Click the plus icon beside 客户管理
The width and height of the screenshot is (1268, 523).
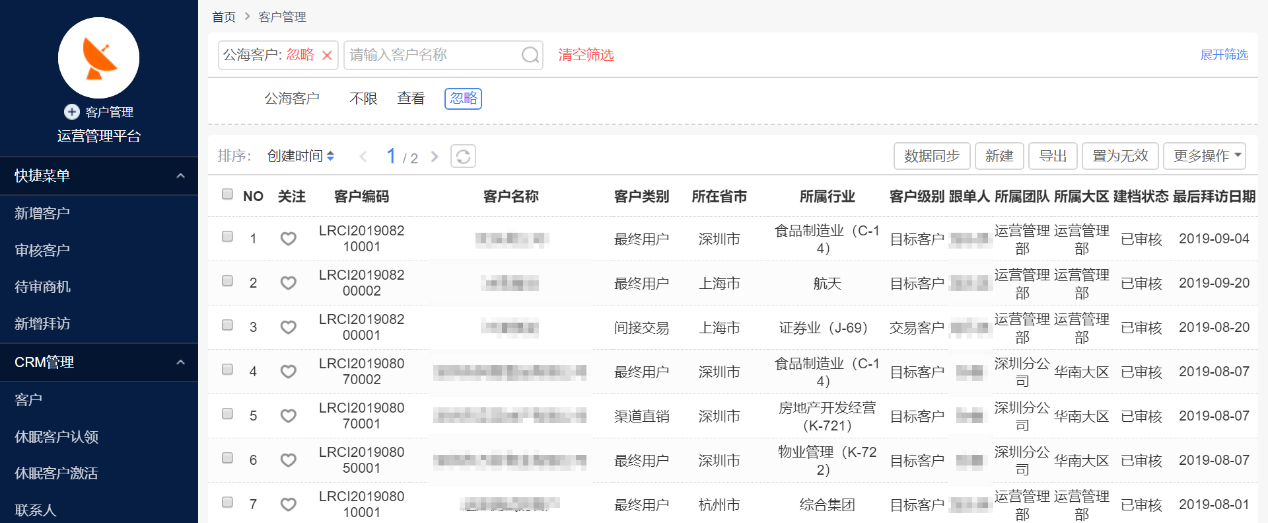coord(71,112)
